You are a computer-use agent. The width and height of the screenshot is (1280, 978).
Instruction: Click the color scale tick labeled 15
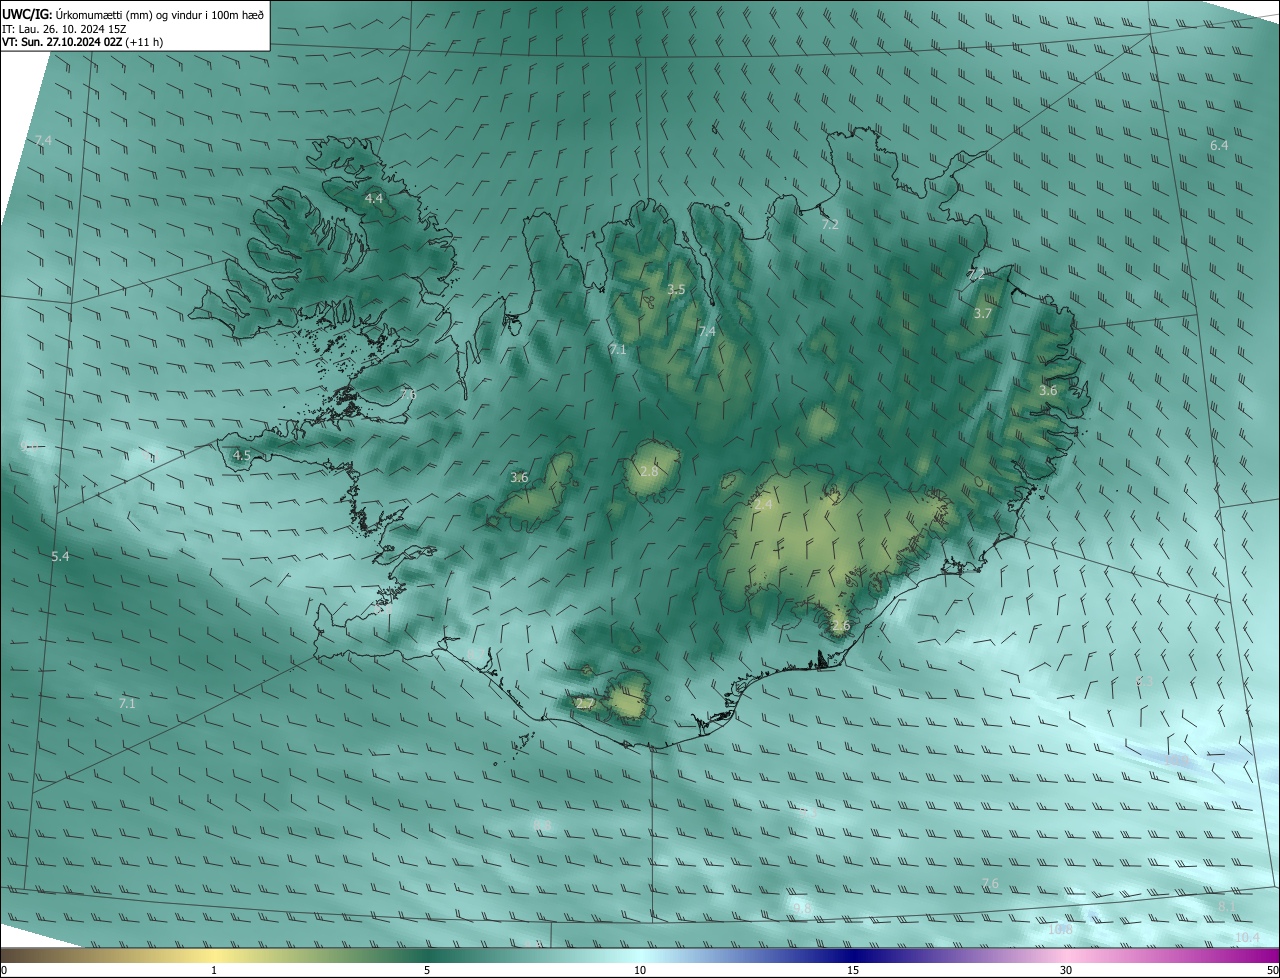click(853, 970)
